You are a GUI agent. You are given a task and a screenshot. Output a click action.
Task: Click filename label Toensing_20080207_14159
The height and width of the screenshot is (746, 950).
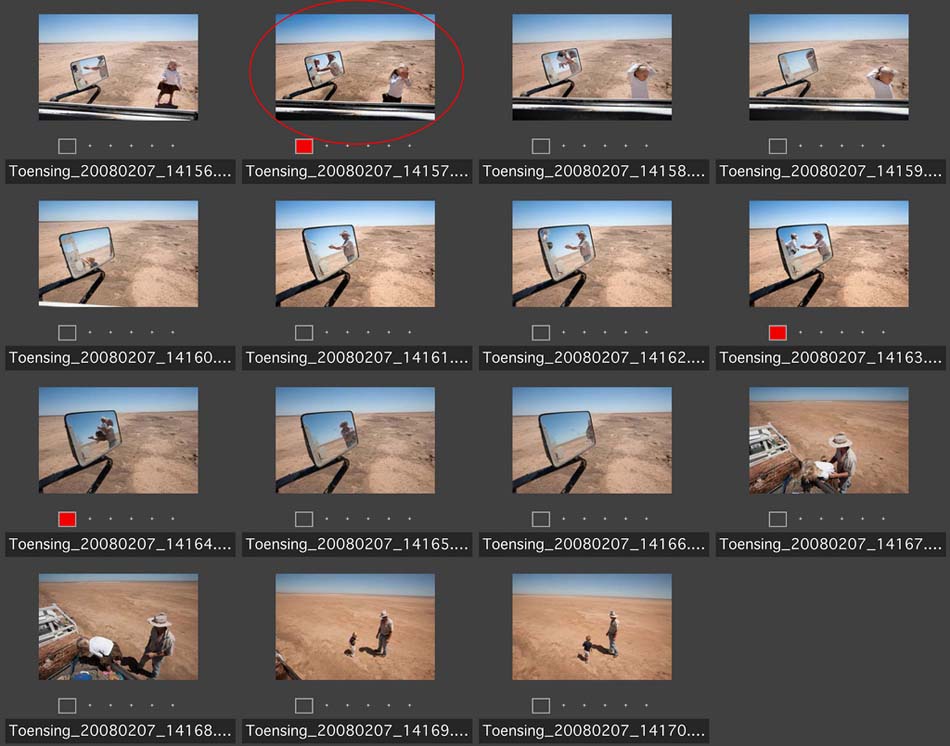coord(831,172)
